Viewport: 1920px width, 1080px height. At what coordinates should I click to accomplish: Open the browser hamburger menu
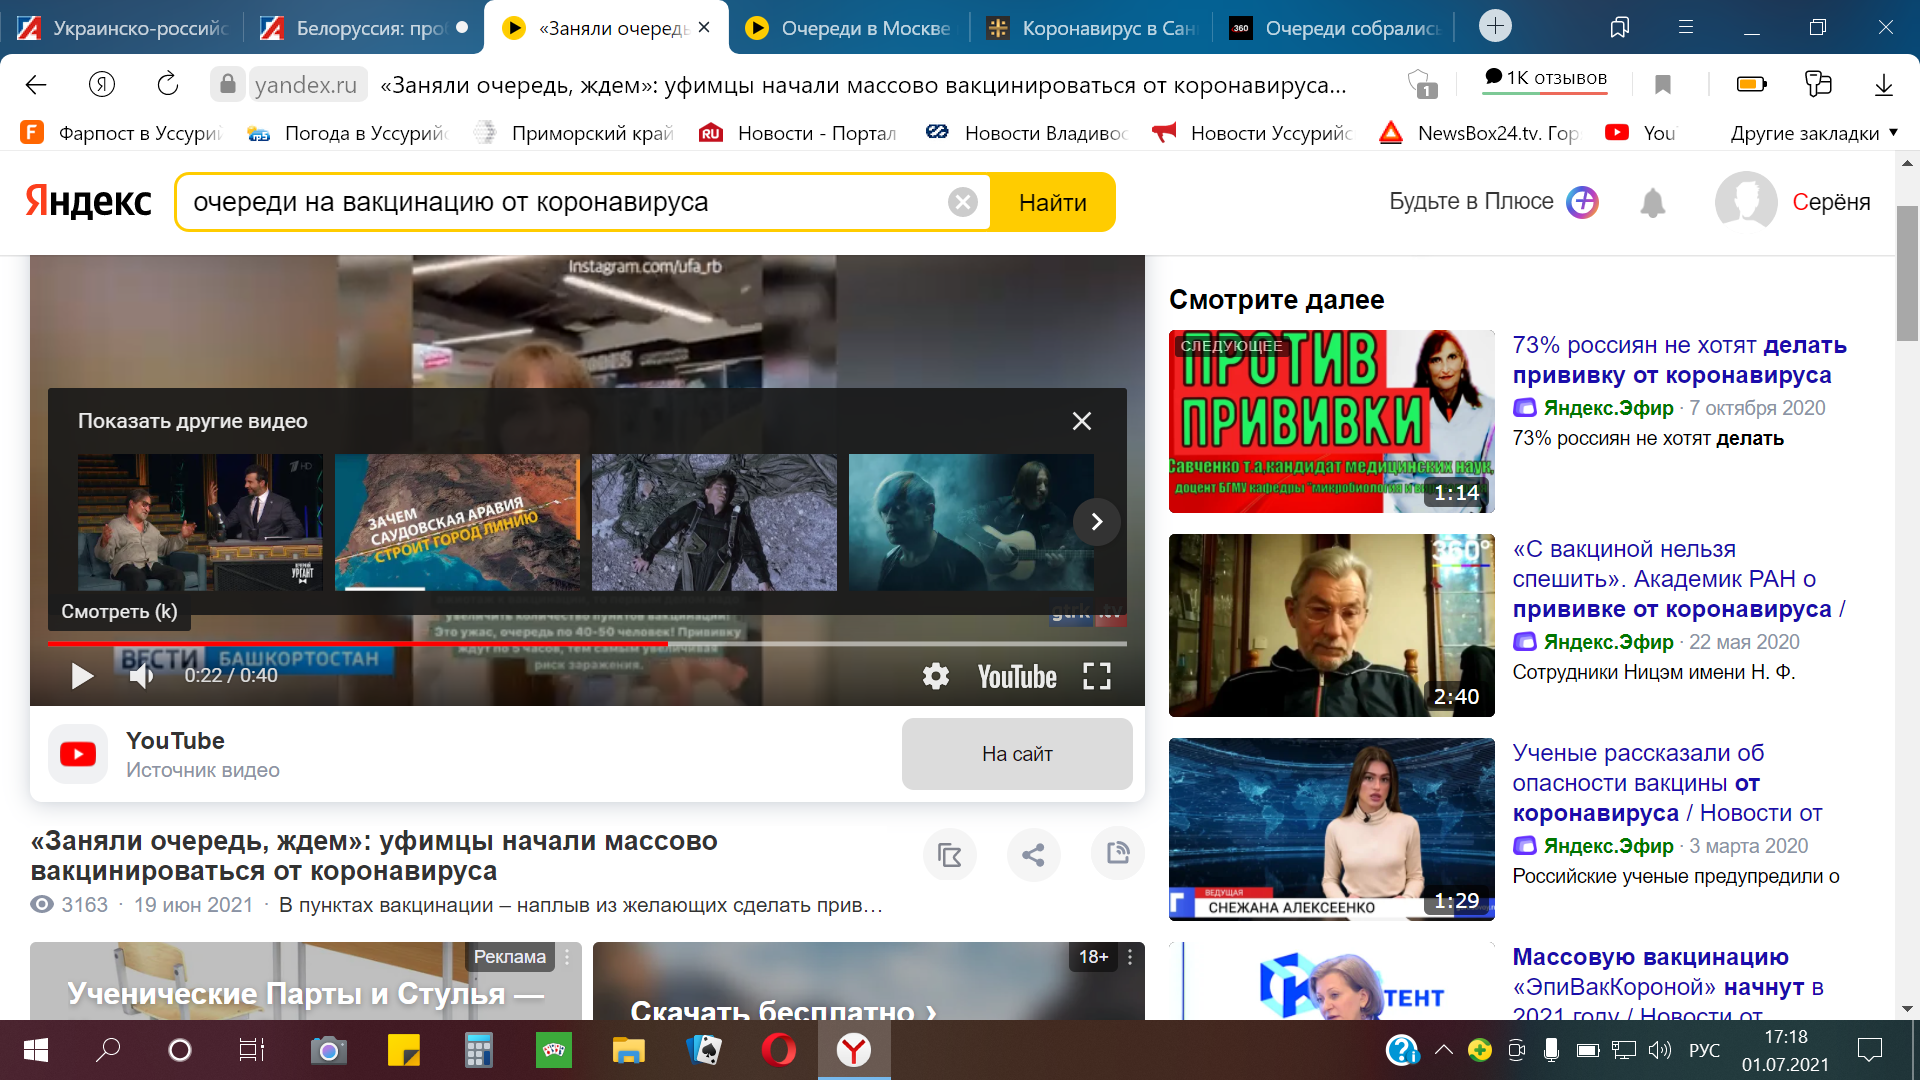click(x=1686, y=27)
